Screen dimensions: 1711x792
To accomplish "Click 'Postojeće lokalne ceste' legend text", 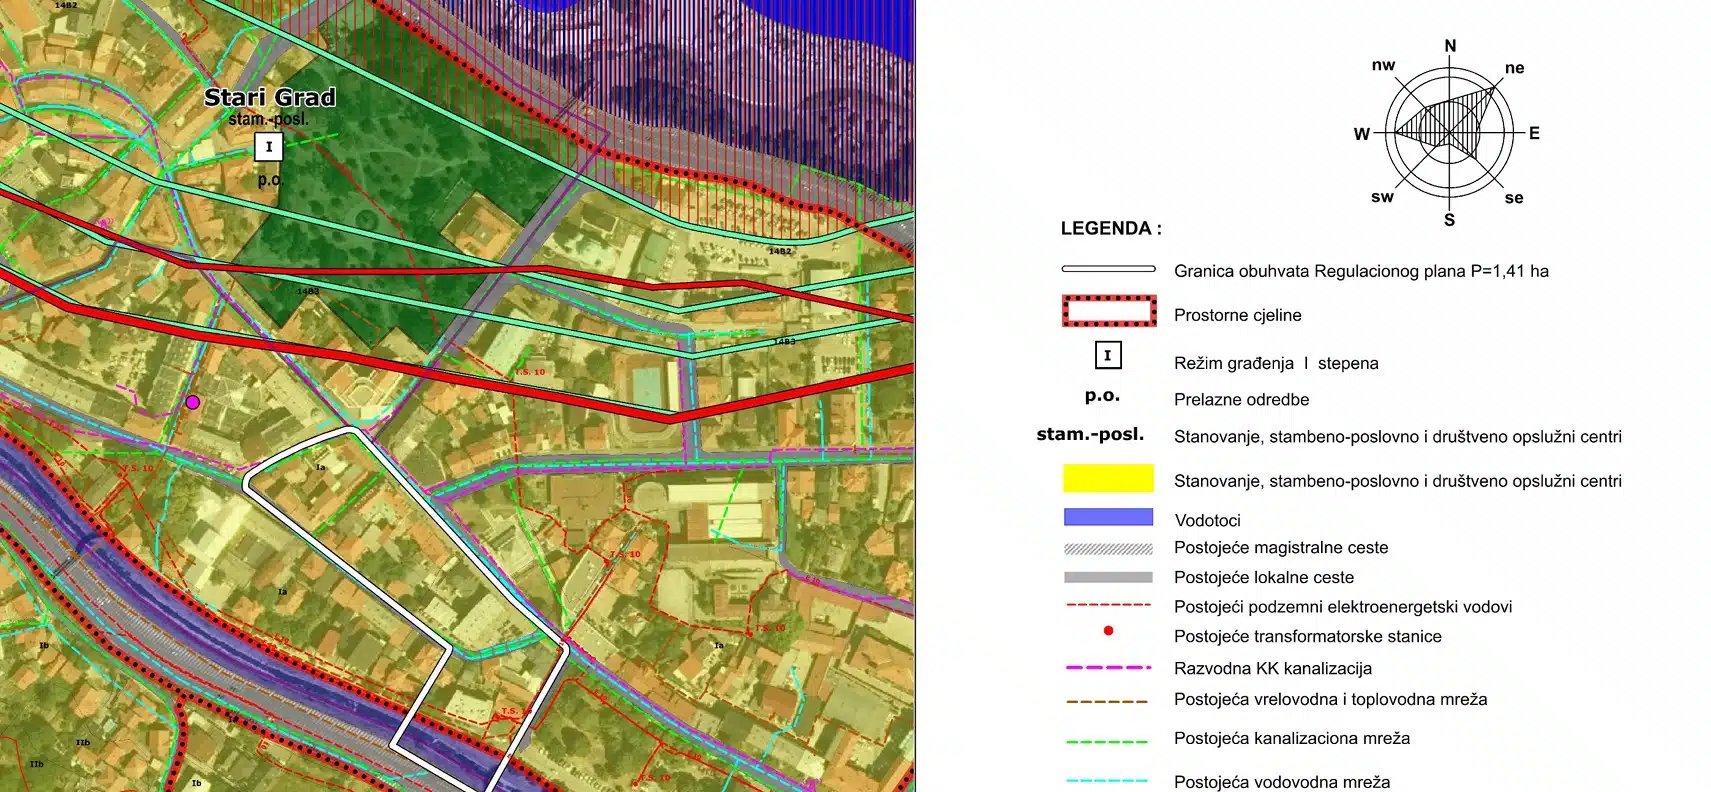I will pos(1264,577).
